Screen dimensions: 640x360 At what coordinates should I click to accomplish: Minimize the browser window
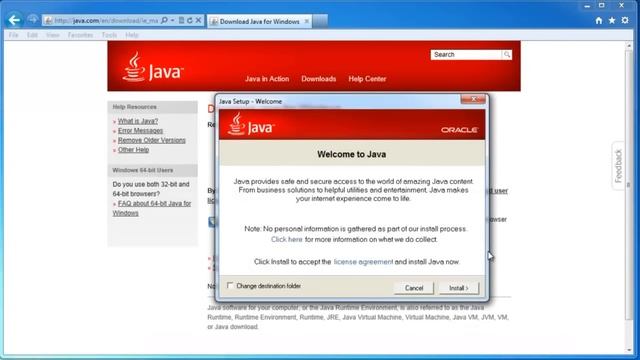pyautogui.click(x=587, y=6)
